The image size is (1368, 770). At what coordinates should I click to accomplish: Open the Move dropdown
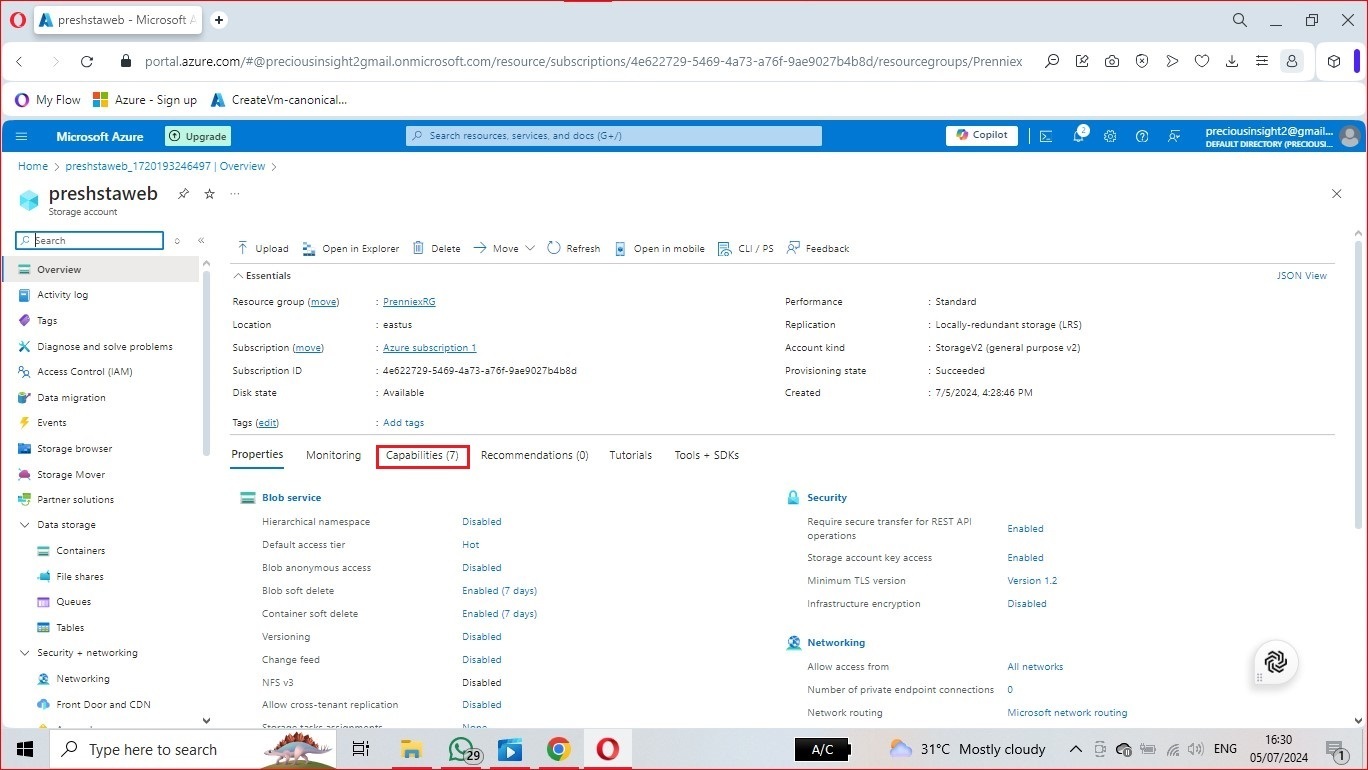[504, 248]
